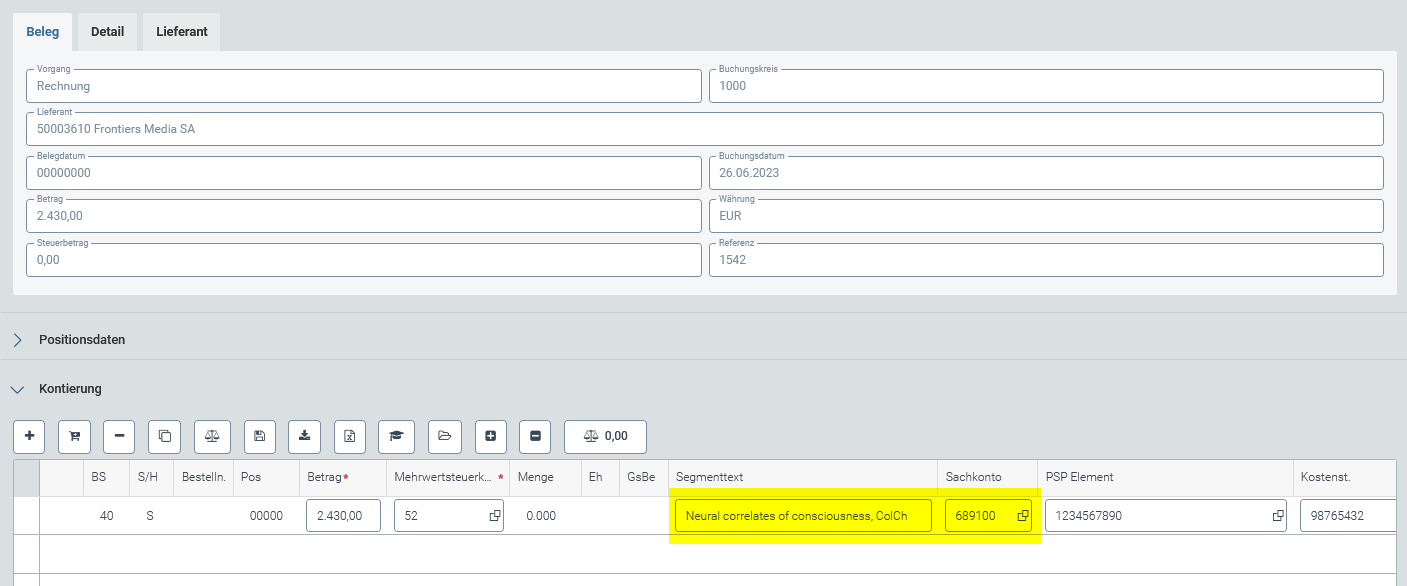The height and width of the screenshot is (586, 1407).
Task: Click the Excel file export icon
Action: pyautogui.click(x=350, y=436)
